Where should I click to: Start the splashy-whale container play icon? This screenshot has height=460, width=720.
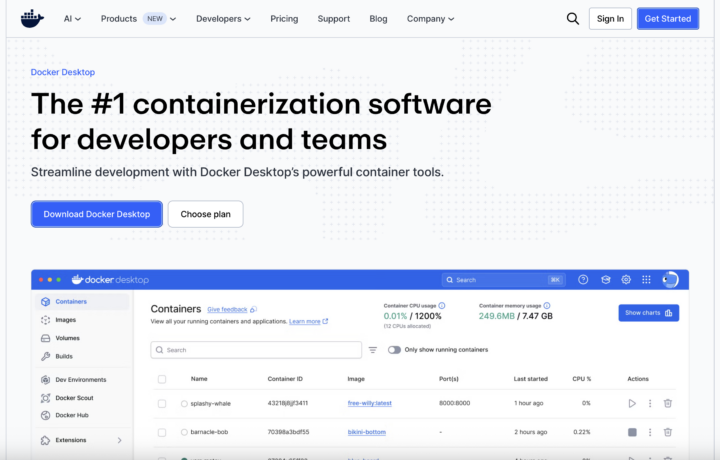point(632,404)
